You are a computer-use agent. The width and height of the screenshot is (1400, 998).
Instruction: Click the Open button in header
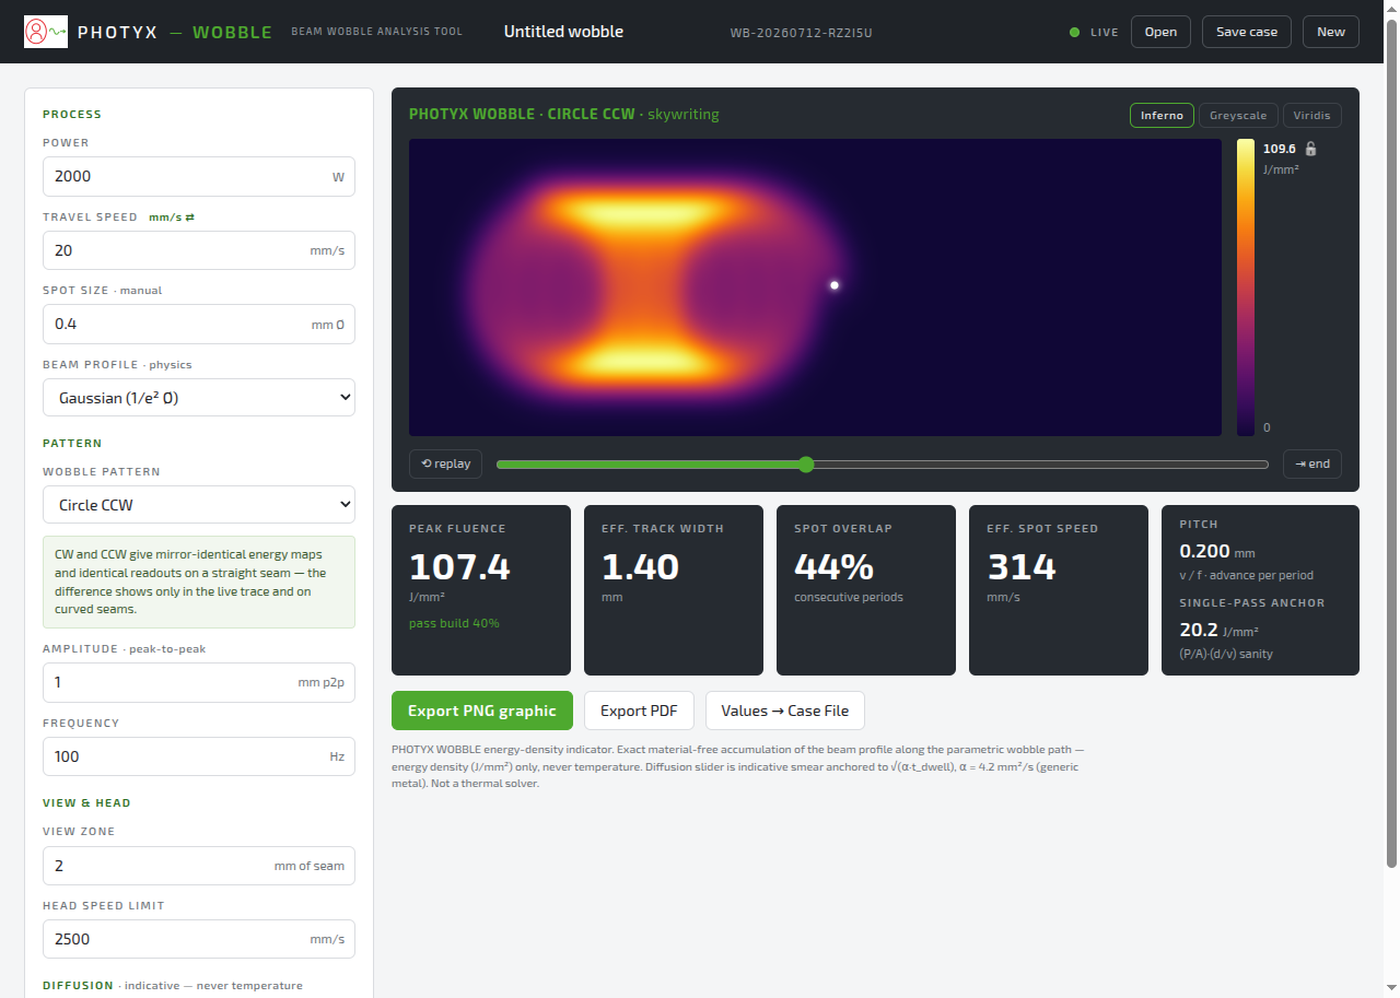coord(1160,32)
